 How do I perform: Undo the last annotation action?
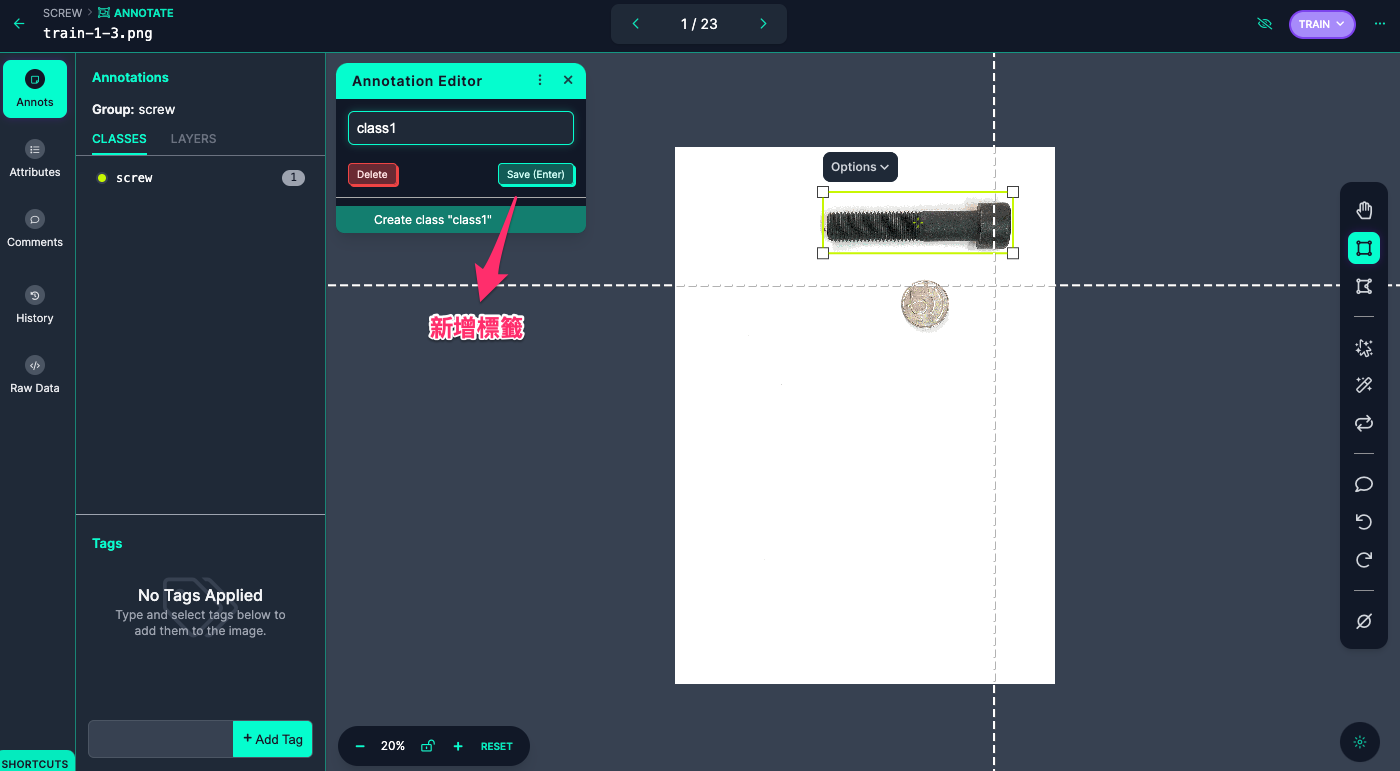pos(1363,522)
